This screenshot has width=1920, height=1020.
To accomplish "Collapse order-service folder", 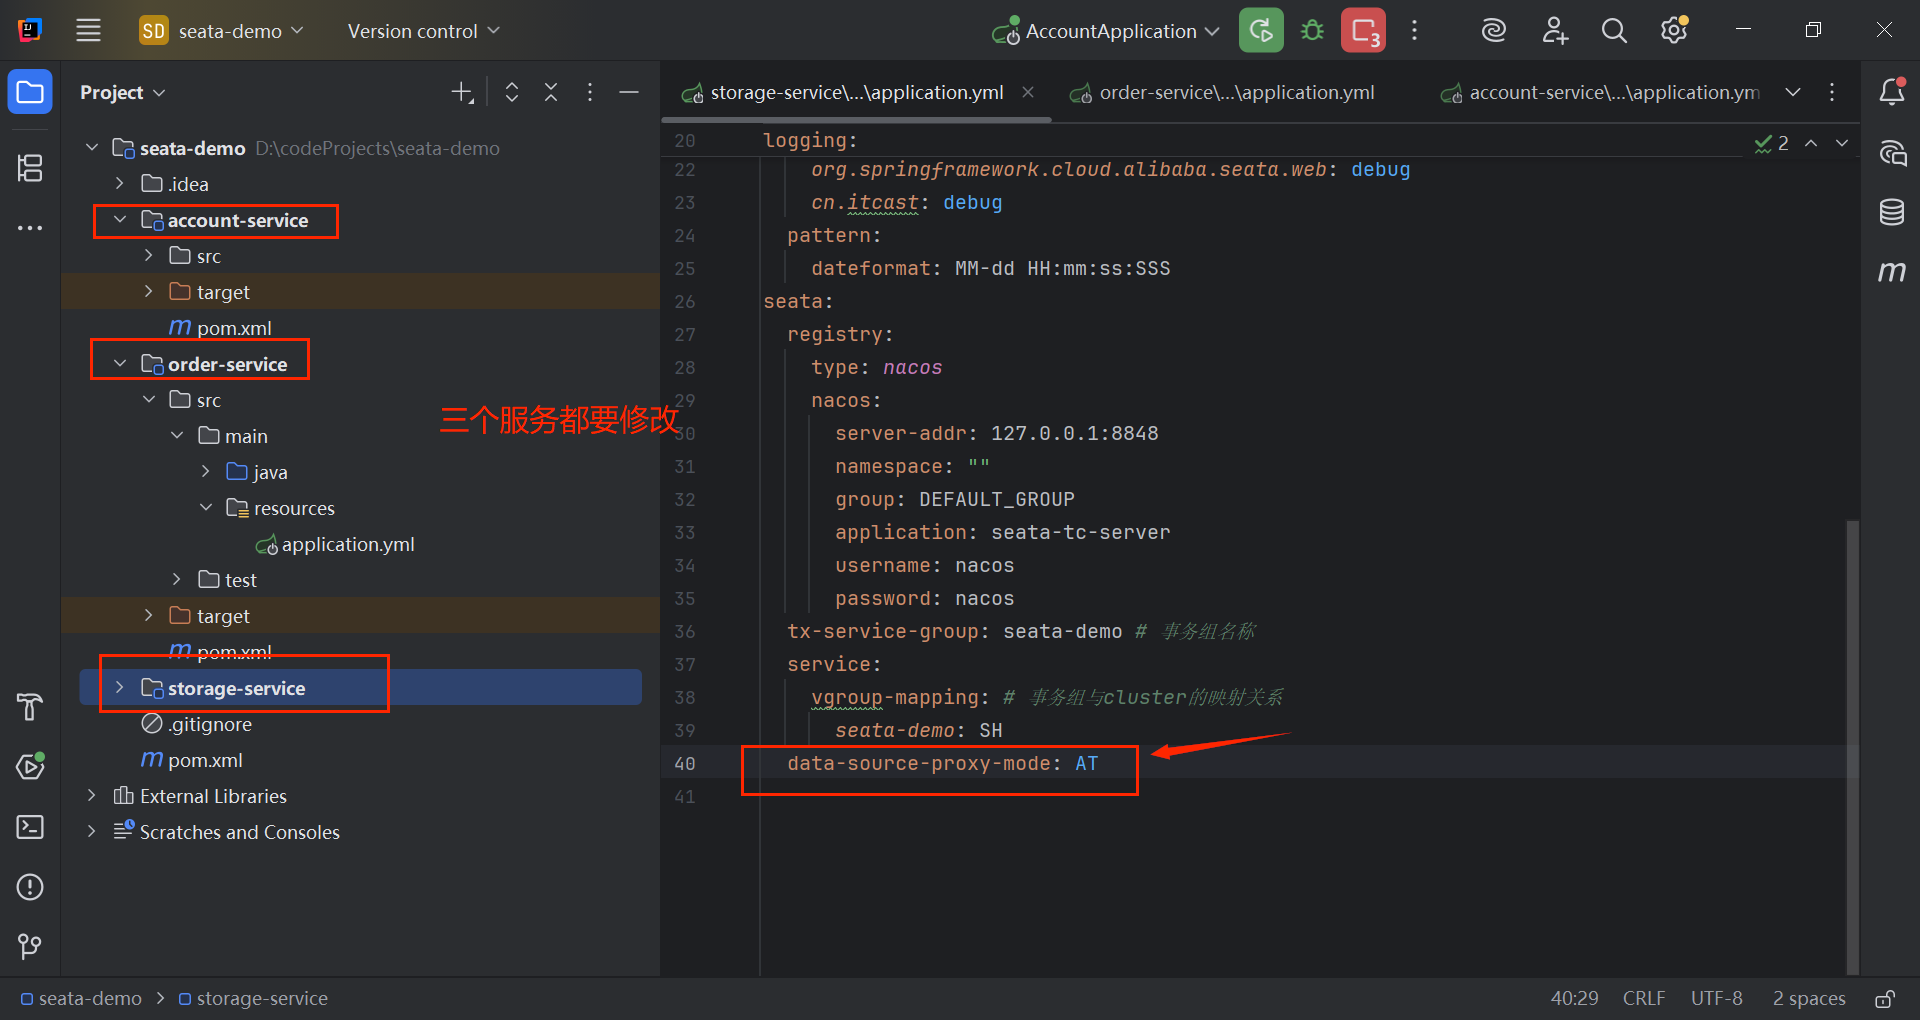I will [x=120, y=364].
